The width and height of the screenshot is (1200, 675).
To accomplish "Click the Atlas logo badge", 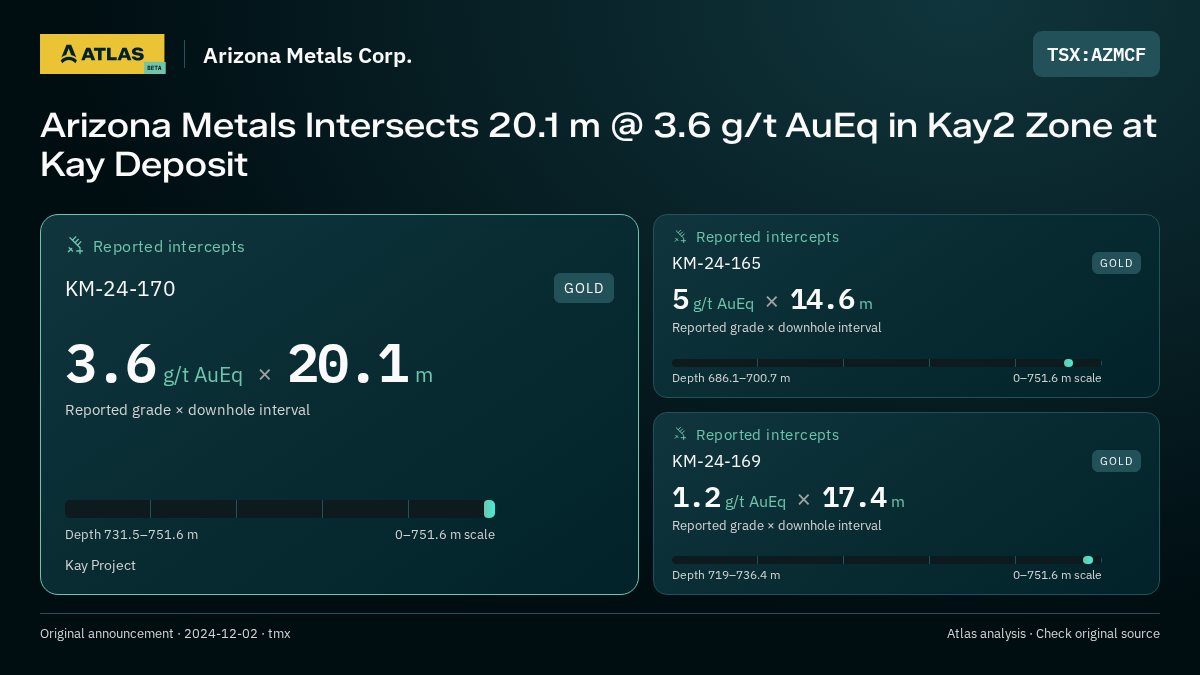I will pos(102,54).
